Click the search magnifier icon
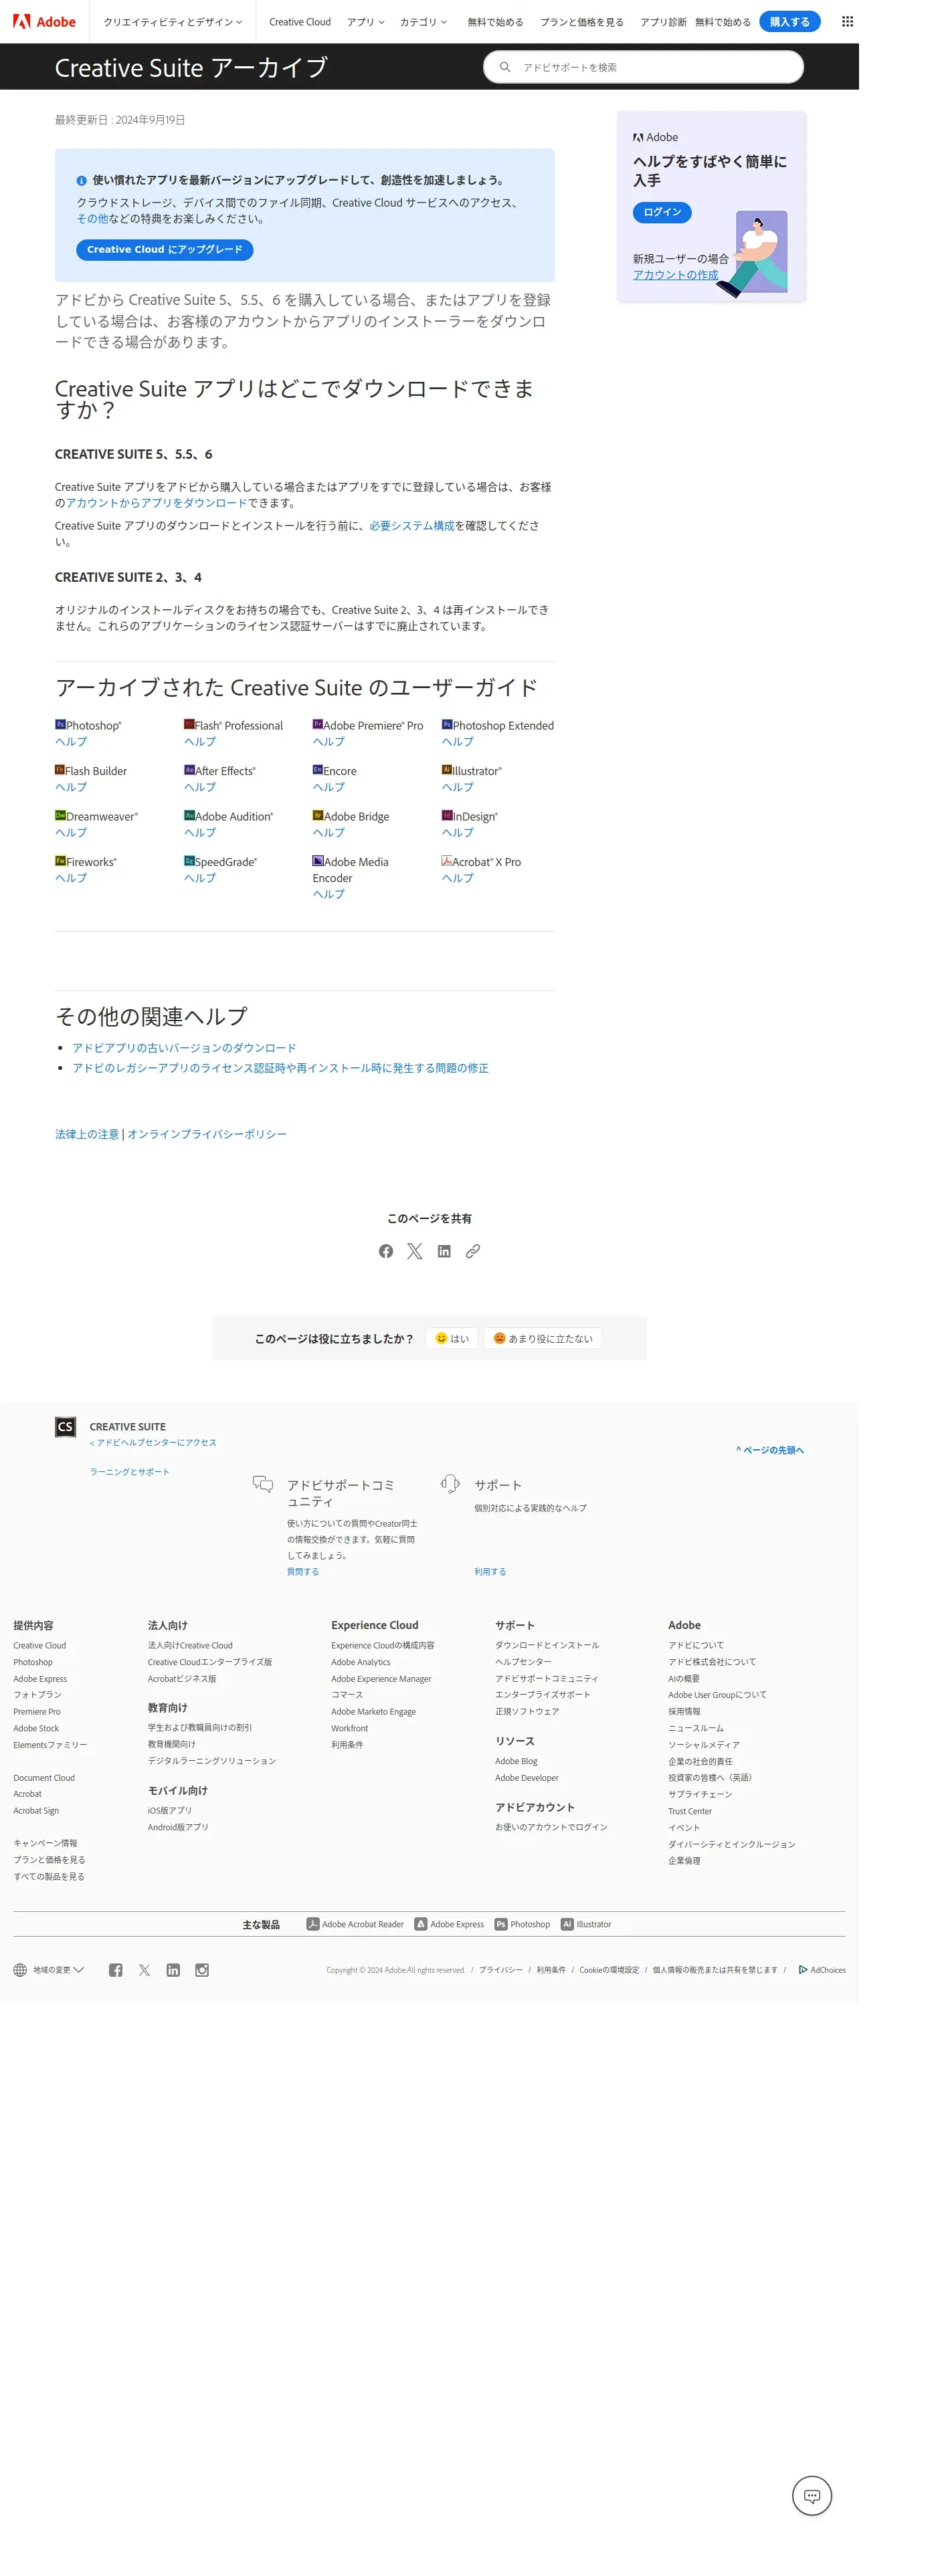The width and height of the screenshot is (936, 2576). tap(505, 67)
